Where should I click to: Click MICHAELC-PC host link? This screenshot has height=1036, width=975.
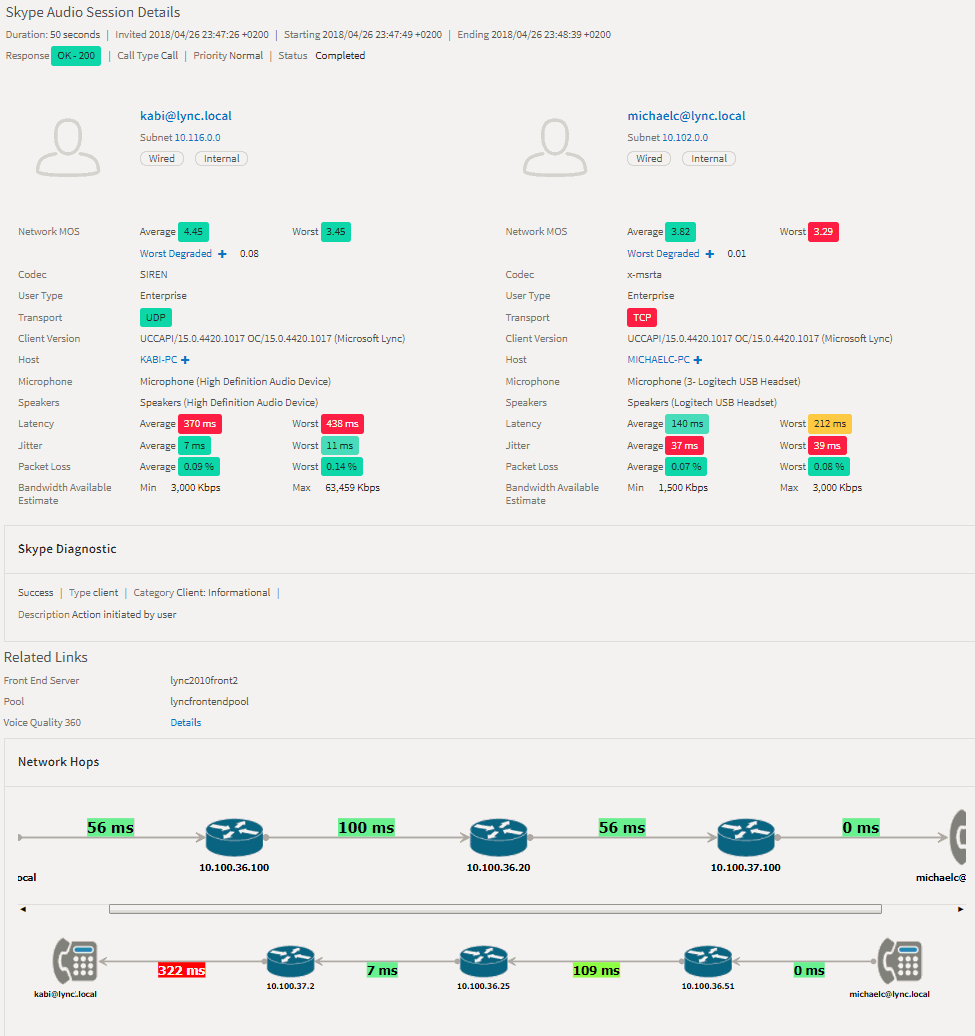pyautogui.click(x=659, y=359)
